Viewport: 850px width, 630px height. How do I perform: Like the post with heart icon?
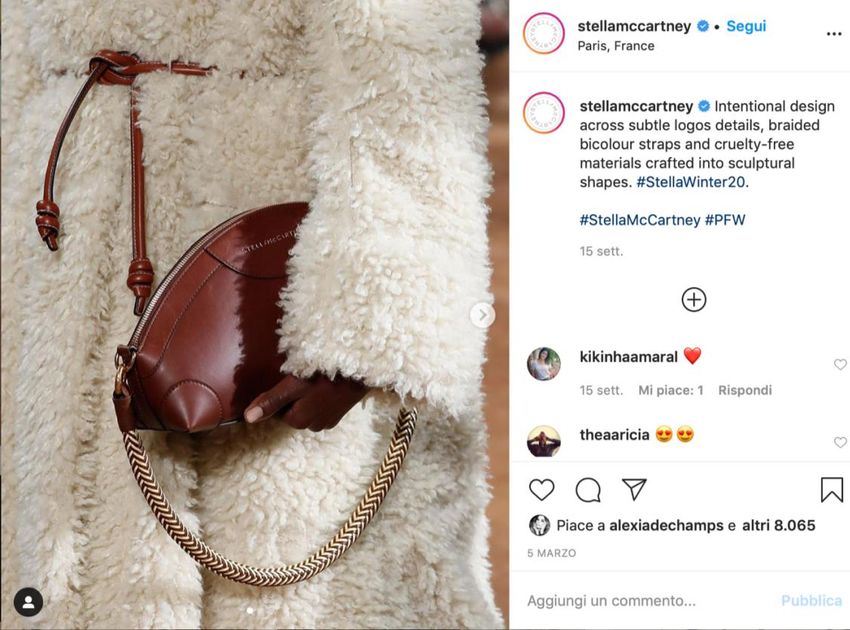pos(541,490)
